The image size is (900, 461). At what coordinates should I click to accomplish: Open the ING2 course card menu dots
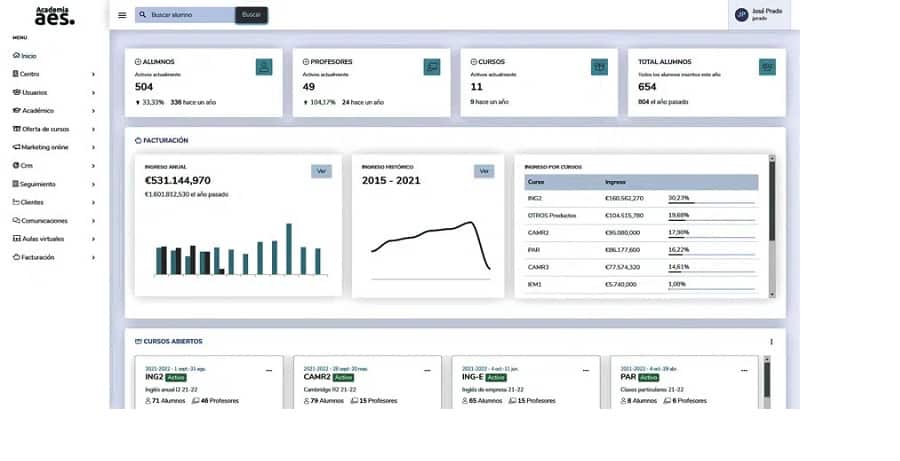[269, 371]
